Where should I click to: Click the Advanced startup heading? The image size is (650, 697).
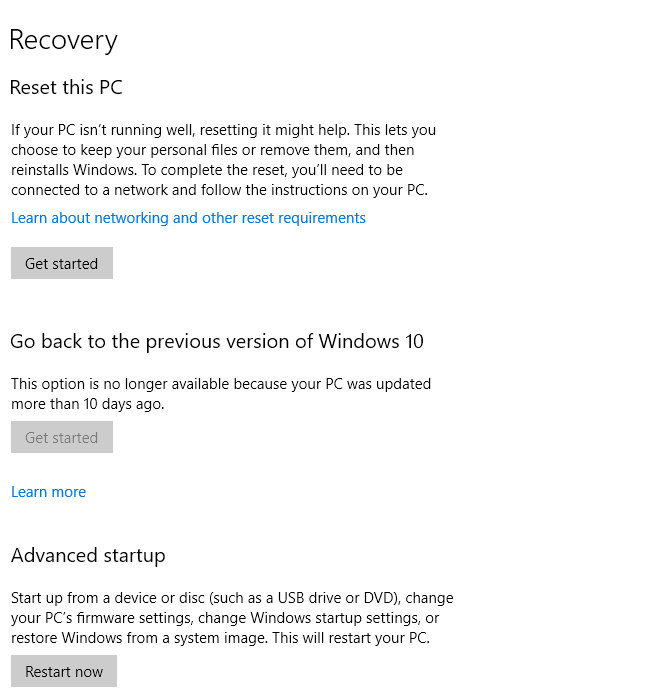point(88,556)
